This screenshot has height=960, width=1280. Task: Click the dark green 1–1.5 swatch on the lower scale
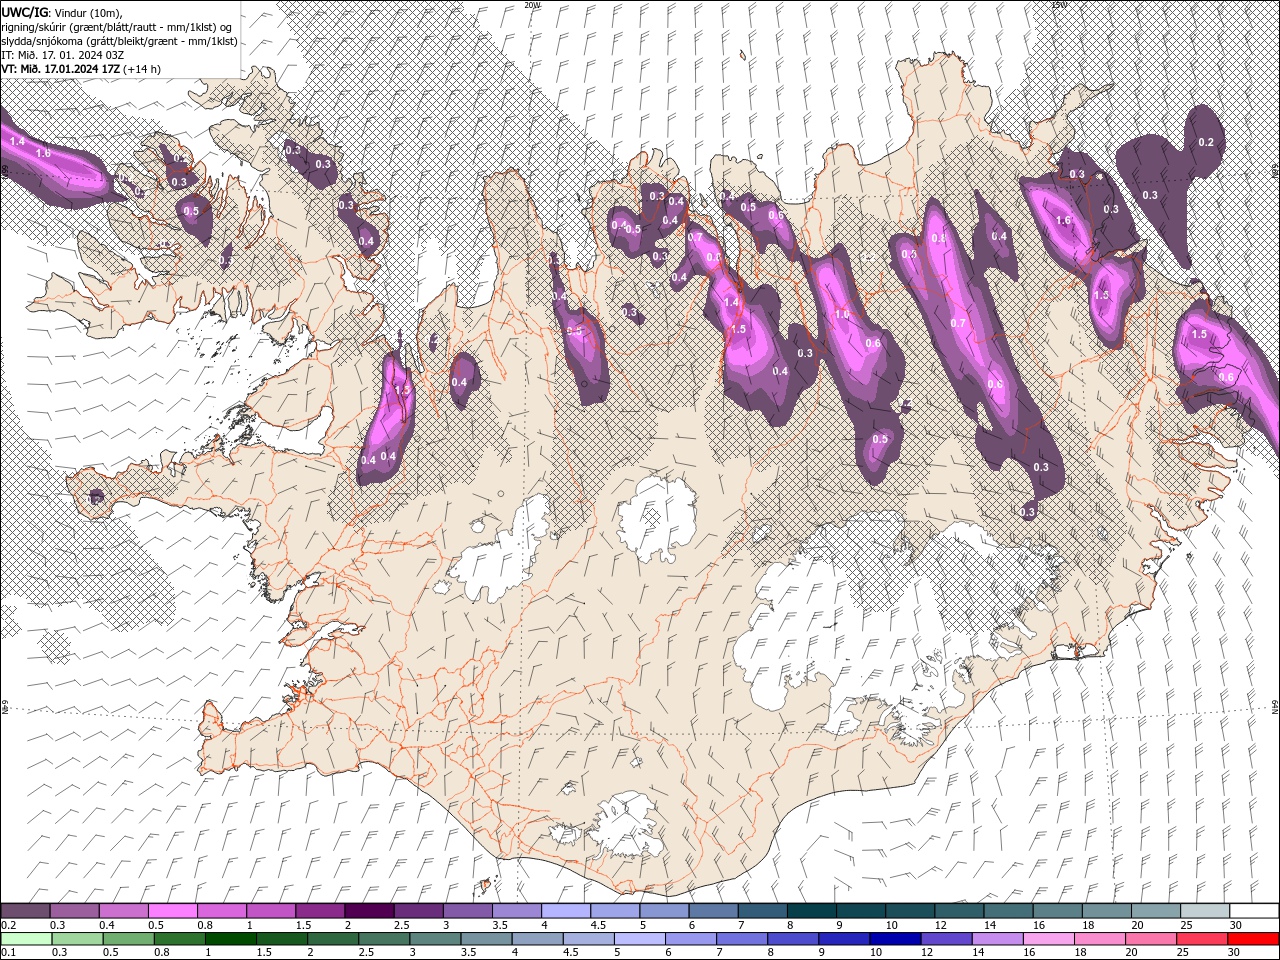coord(230,938)
